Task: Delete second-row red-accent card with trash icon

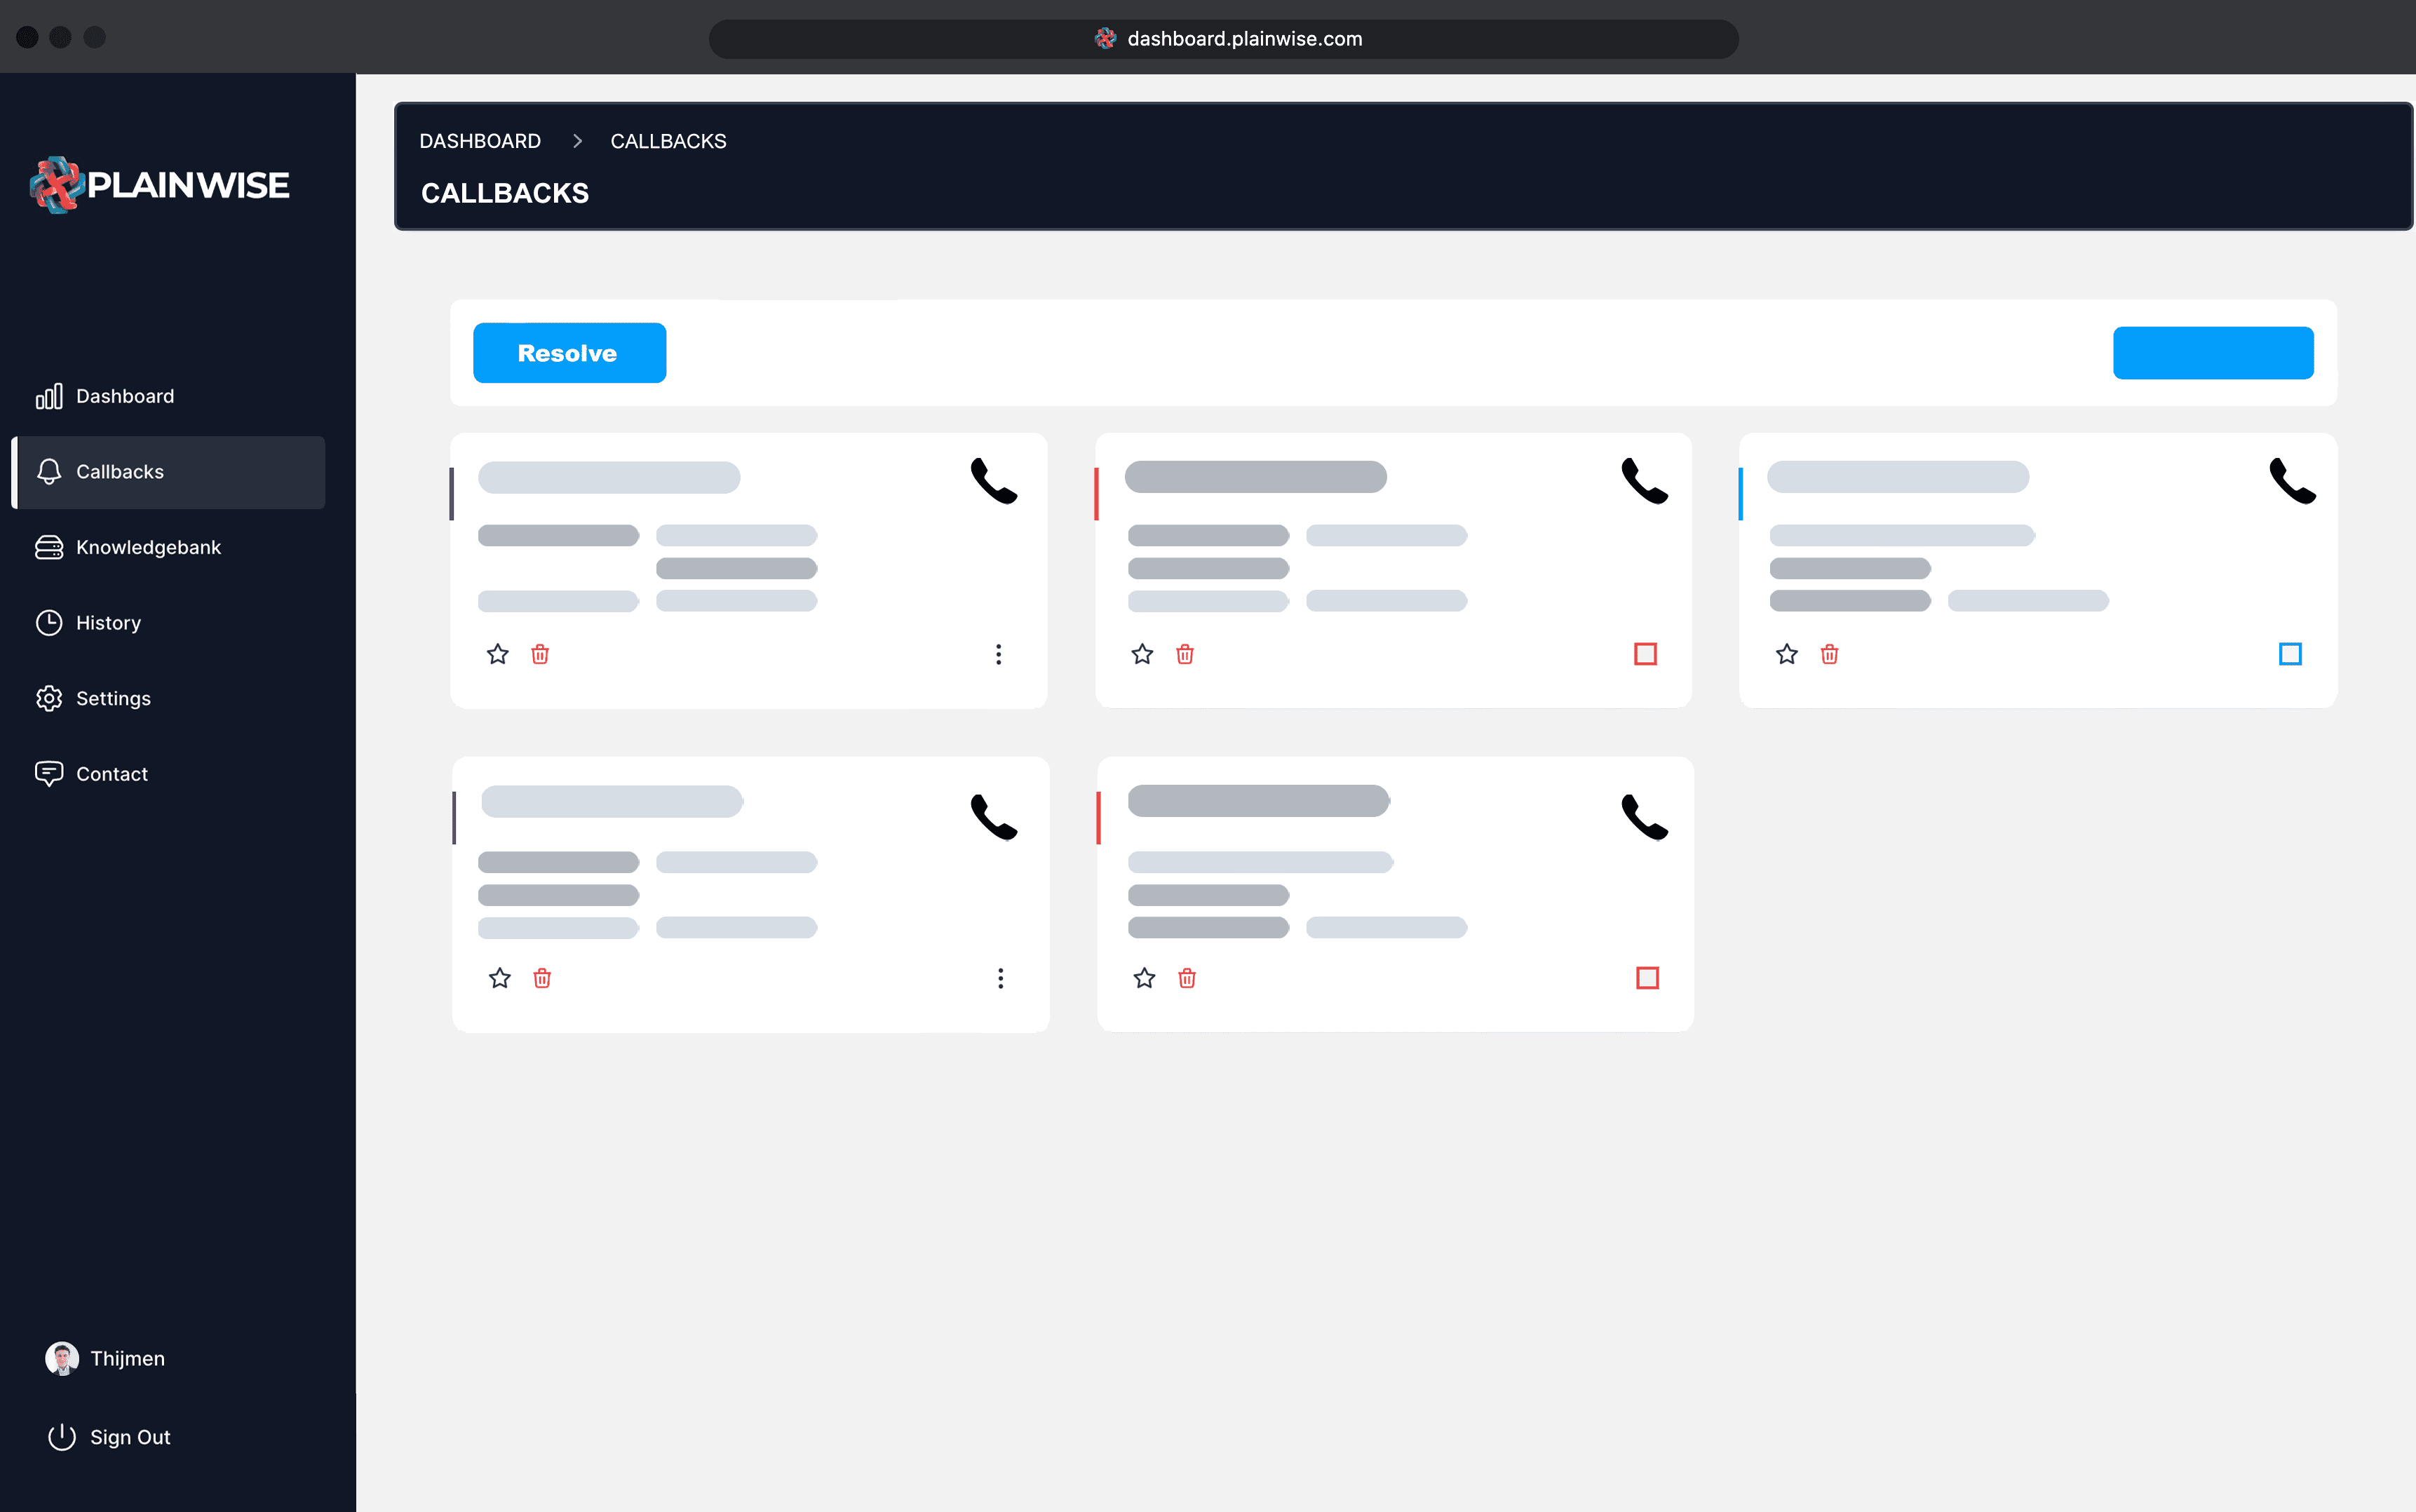Action: 1187,978
